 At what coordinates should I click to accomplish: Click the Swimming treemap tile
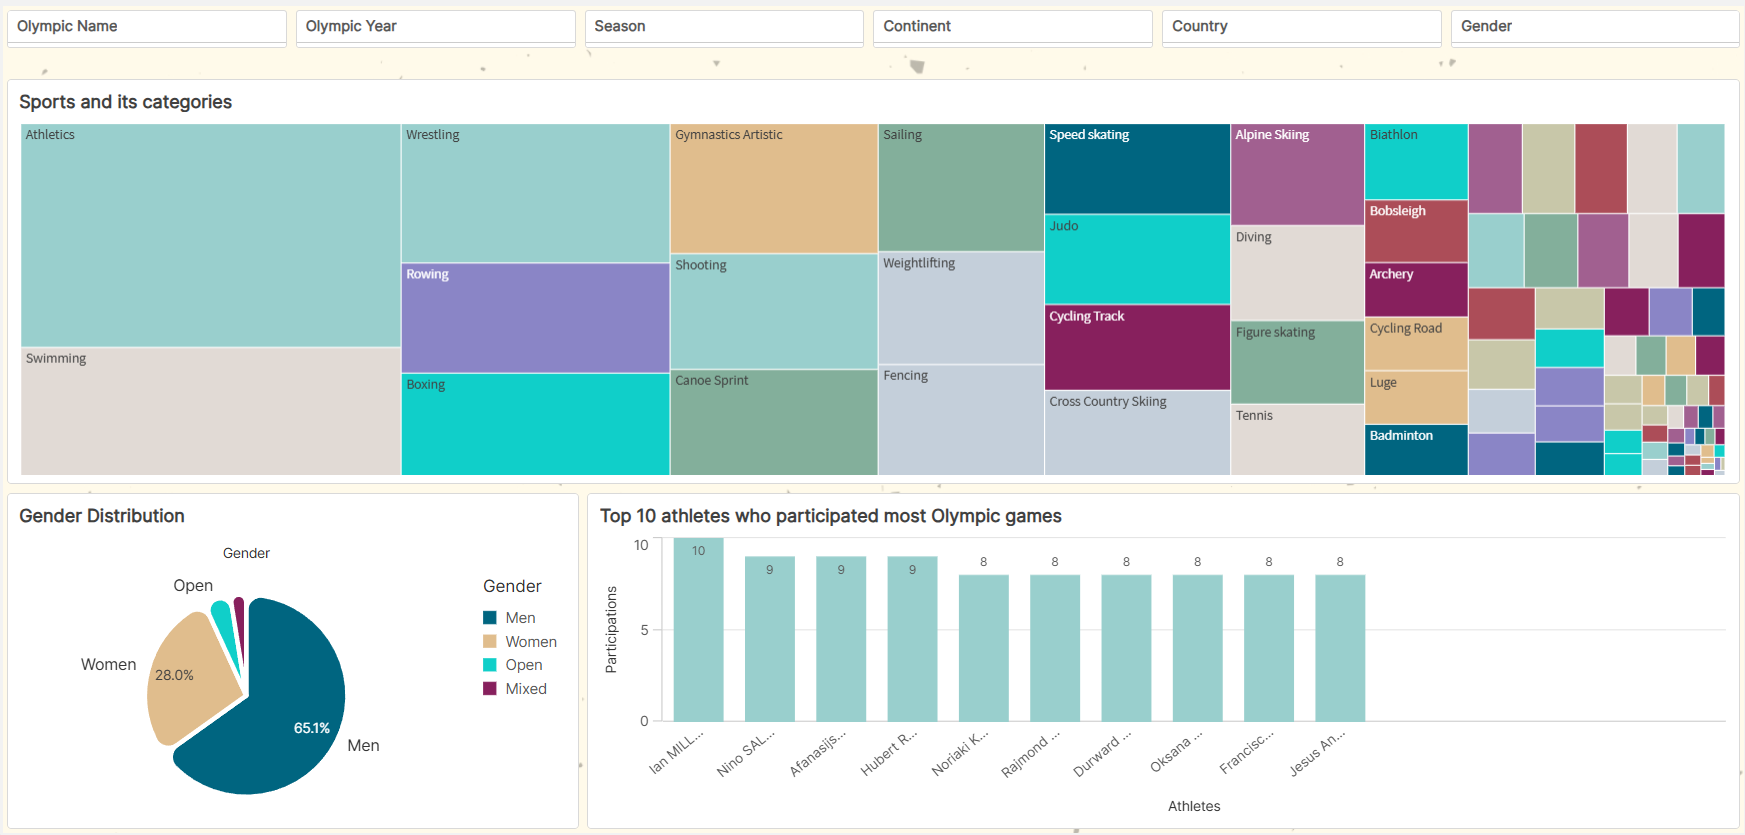(210, 411)
